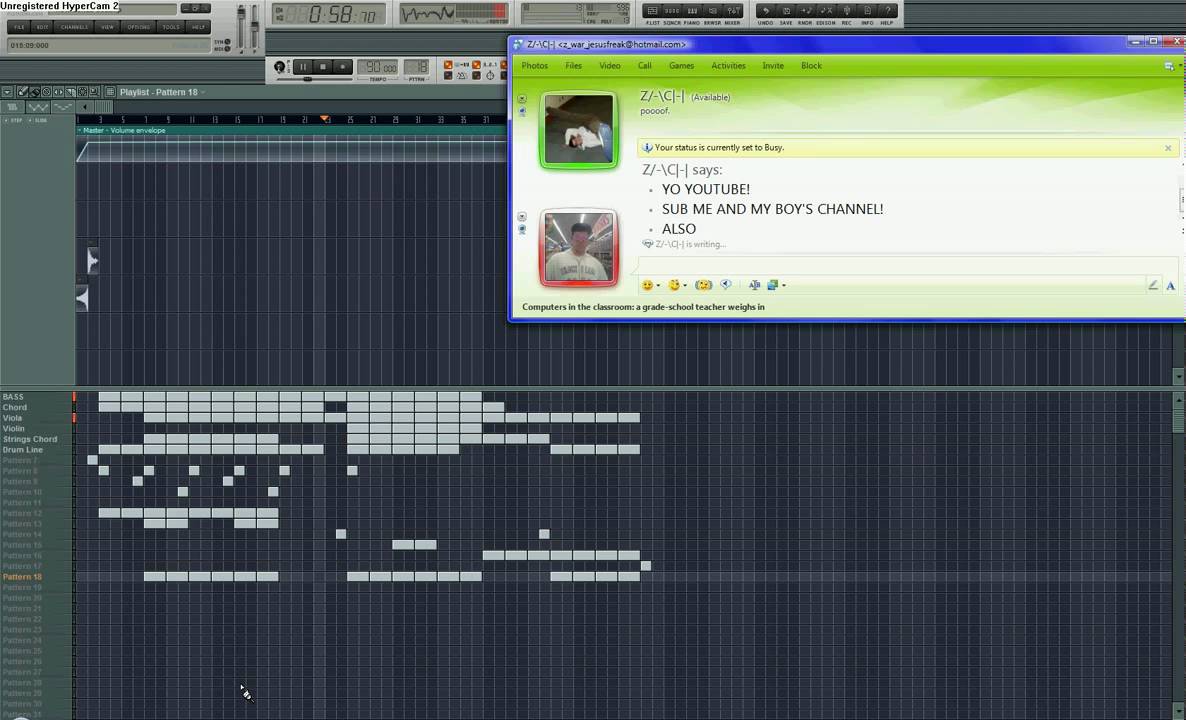Toggle the blend recording button
The height and width of the screenshot is (720, 1186).
[505, 65]
